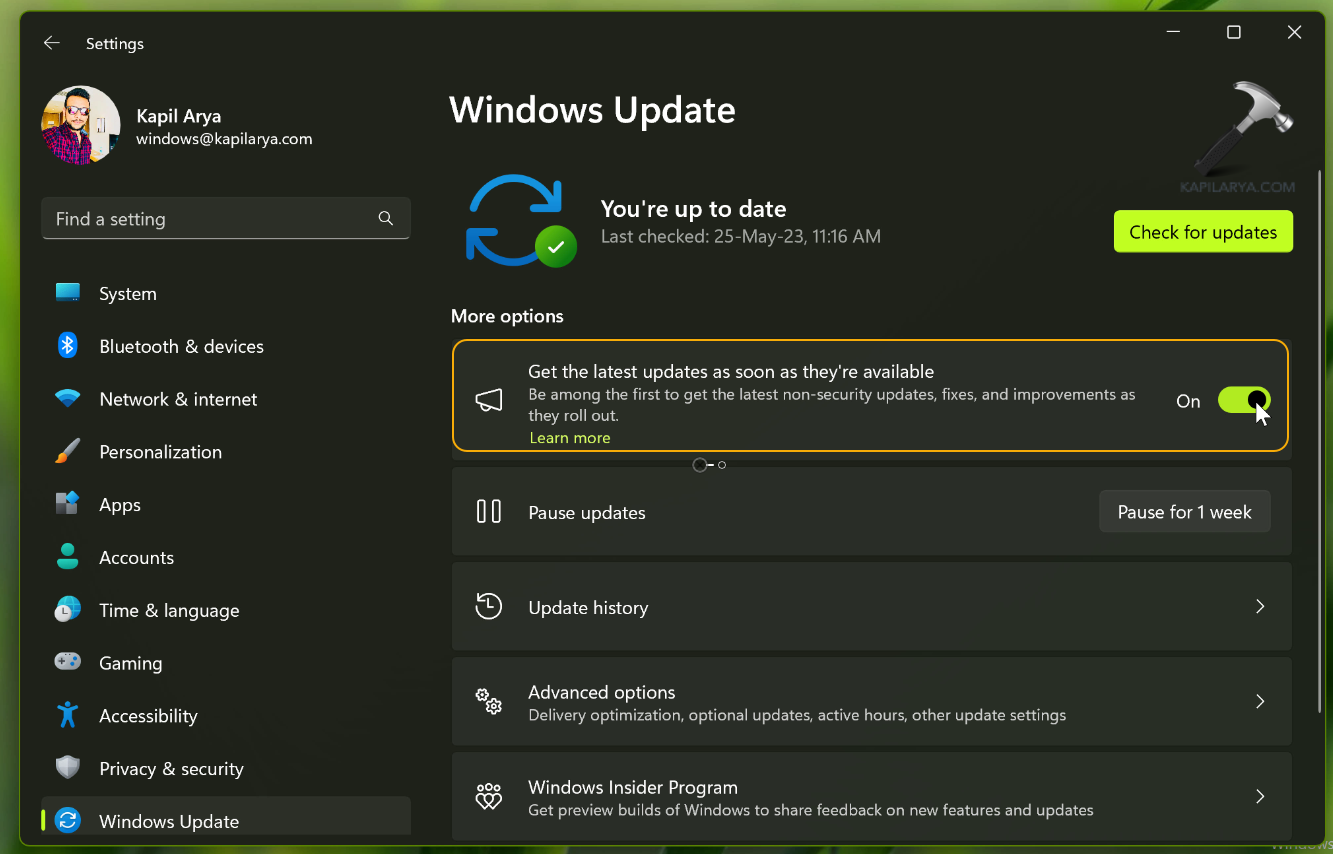Click Pause for 1 week button
Screen dimensions: 1333x854
tap(1184, 512)
